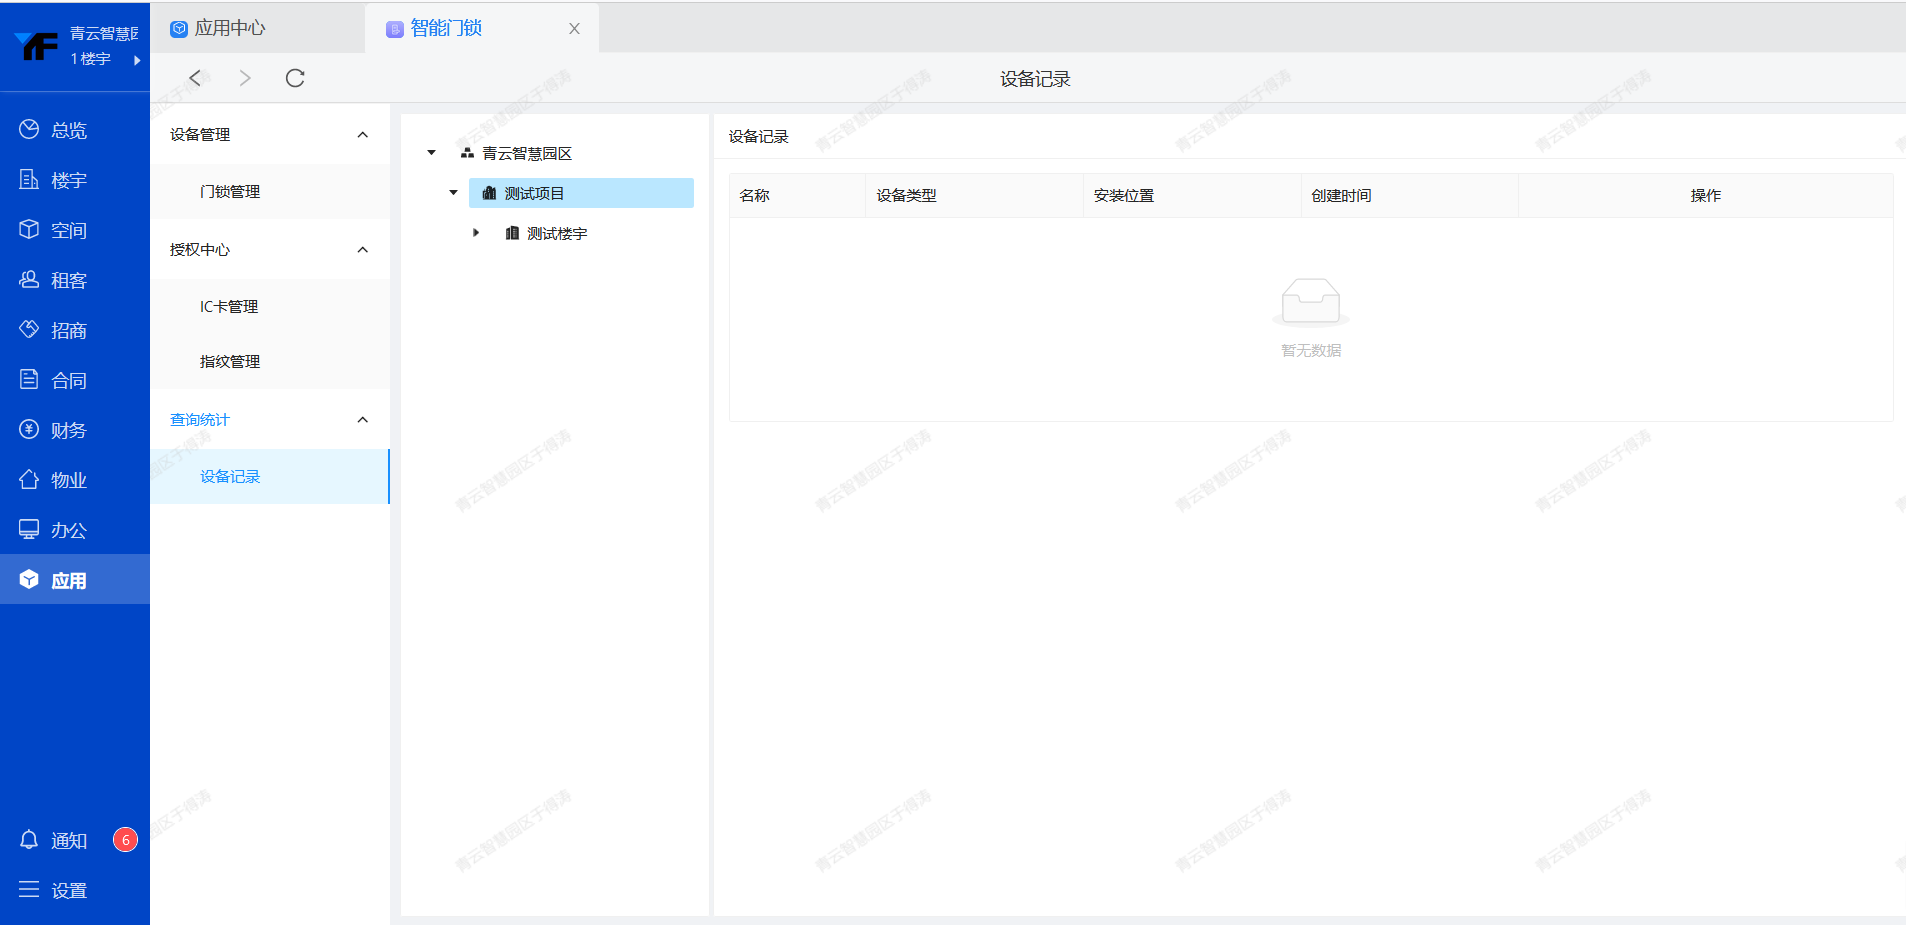Close the 智能门锁 tab
This screenshot has height=925, width=1906.
pyautogui.click(x=574, y=29)
